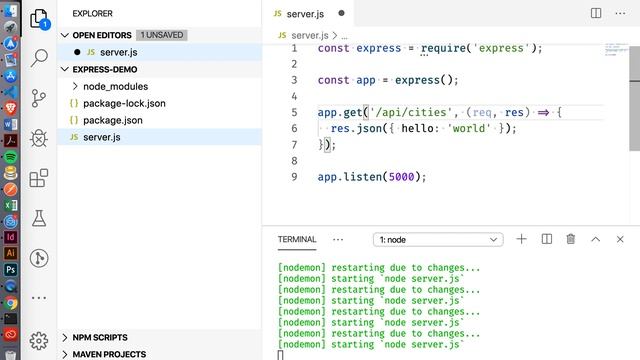Open Brave browser from the dock
The width and height of the screenshot is (640, 360).
coord(11,108)
